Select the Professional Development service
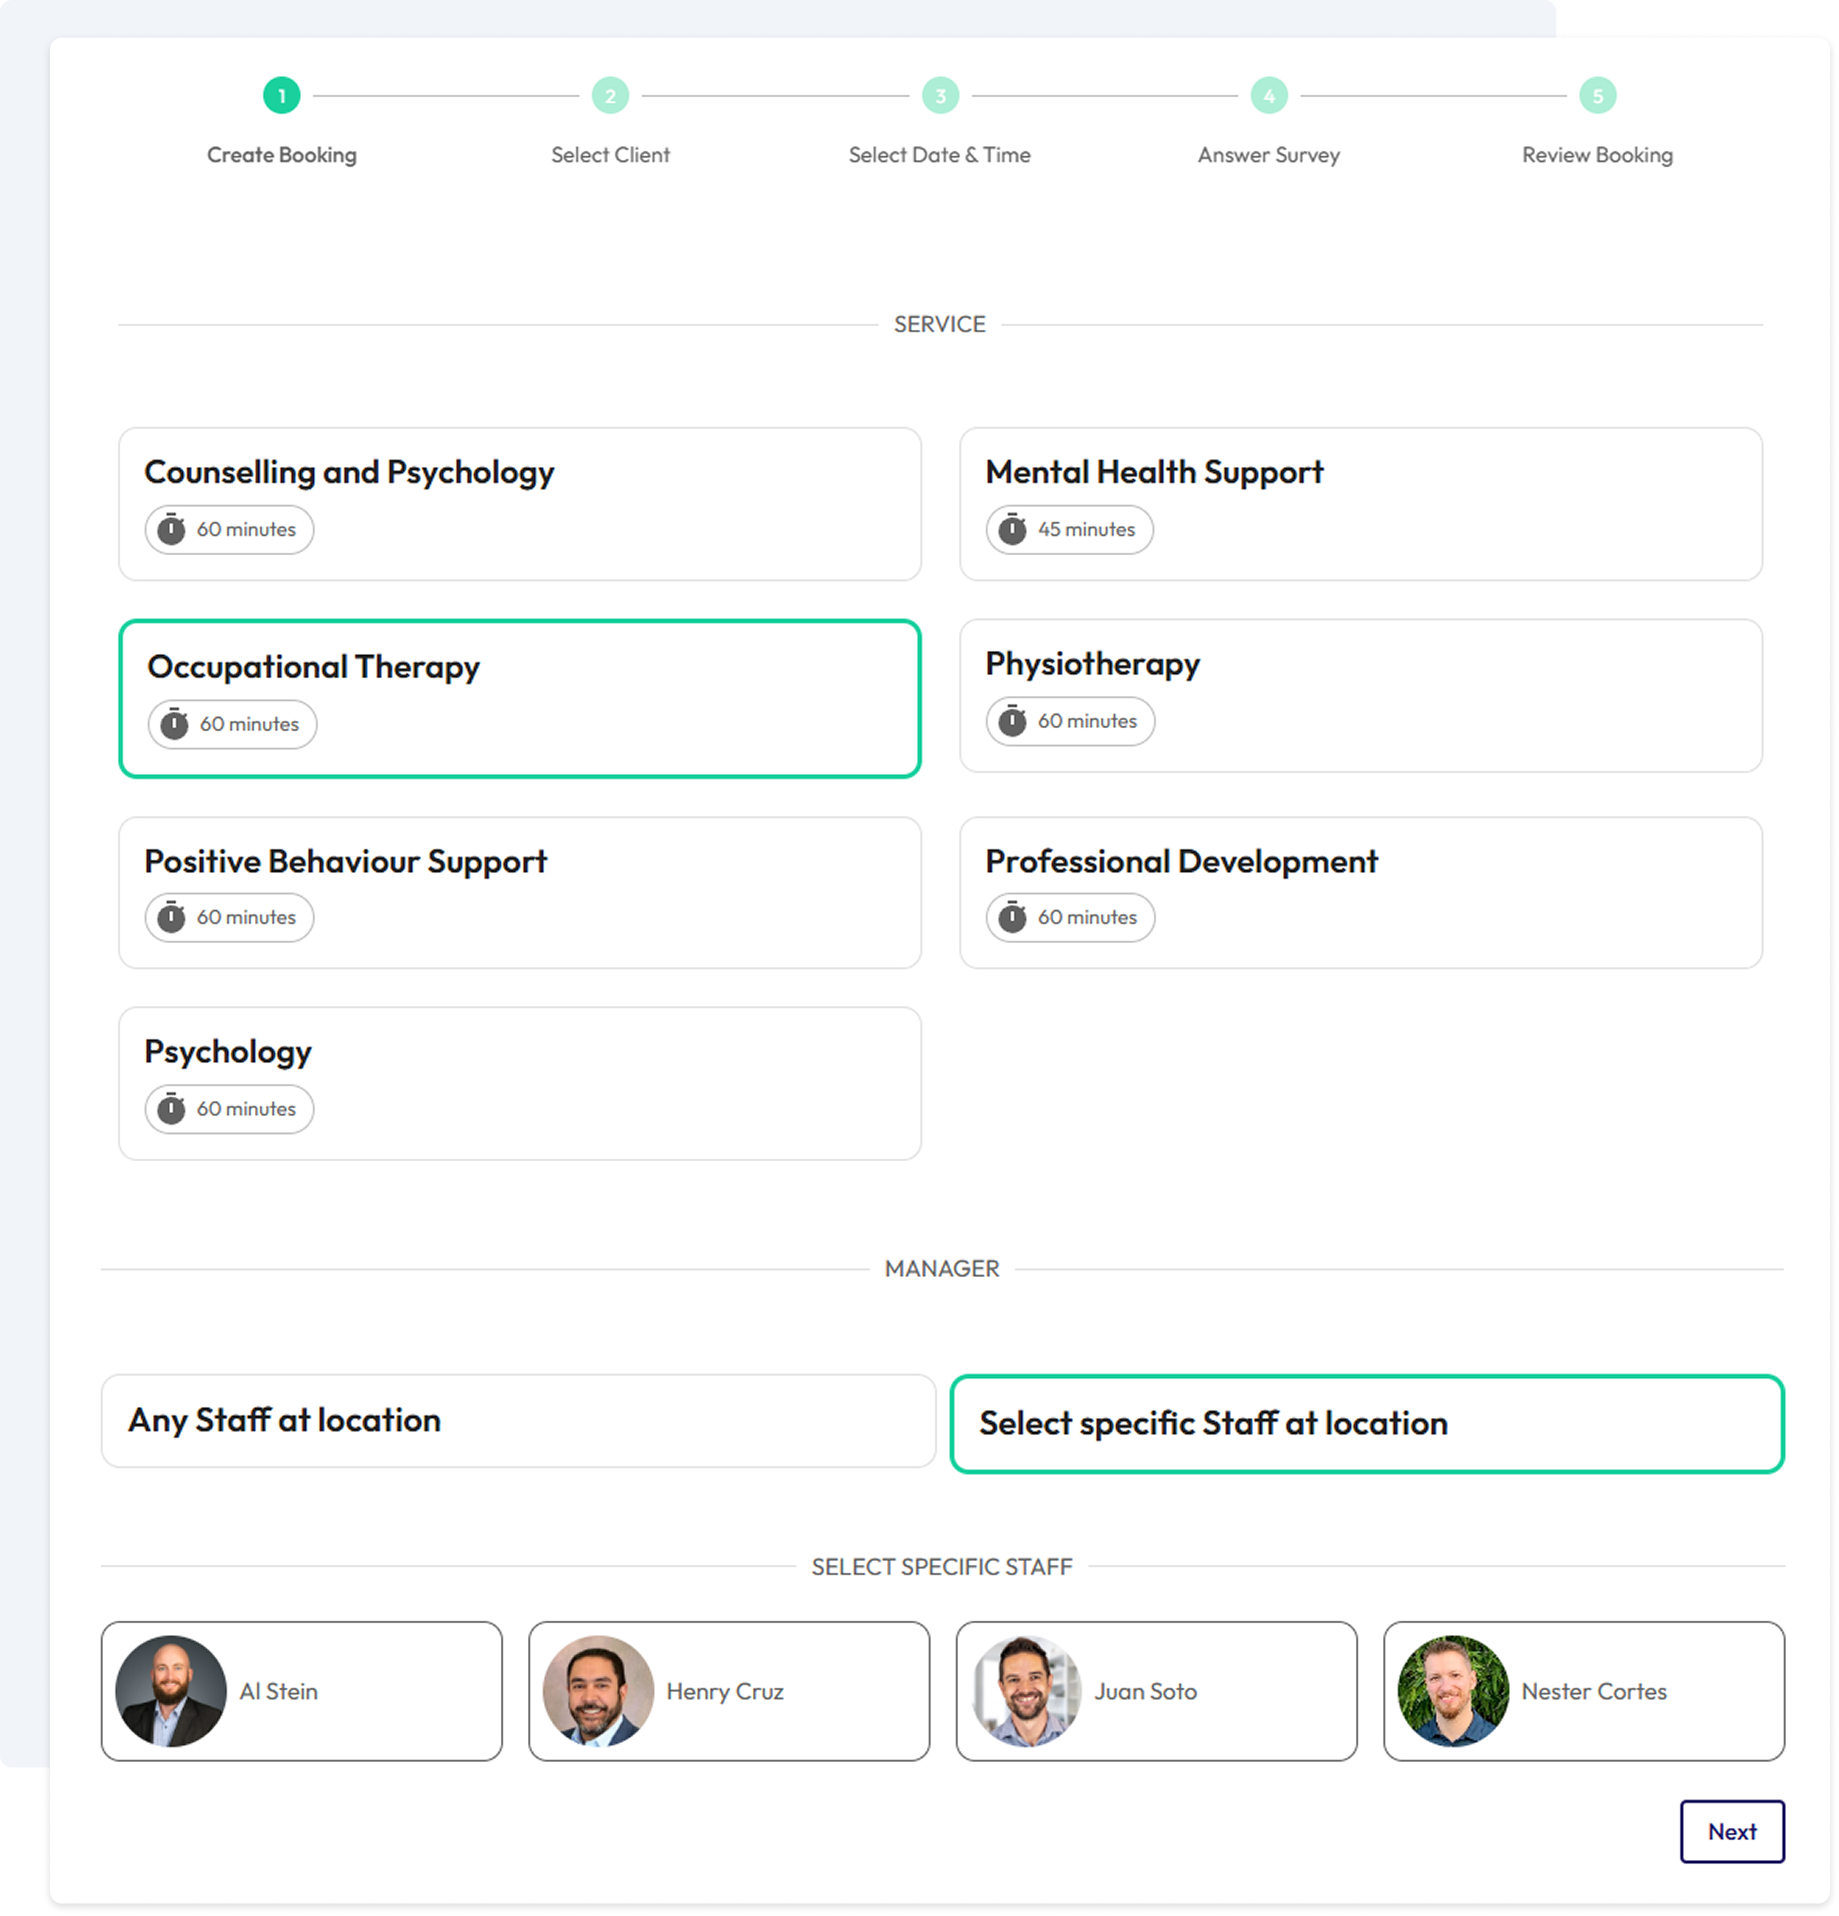 1361,892
